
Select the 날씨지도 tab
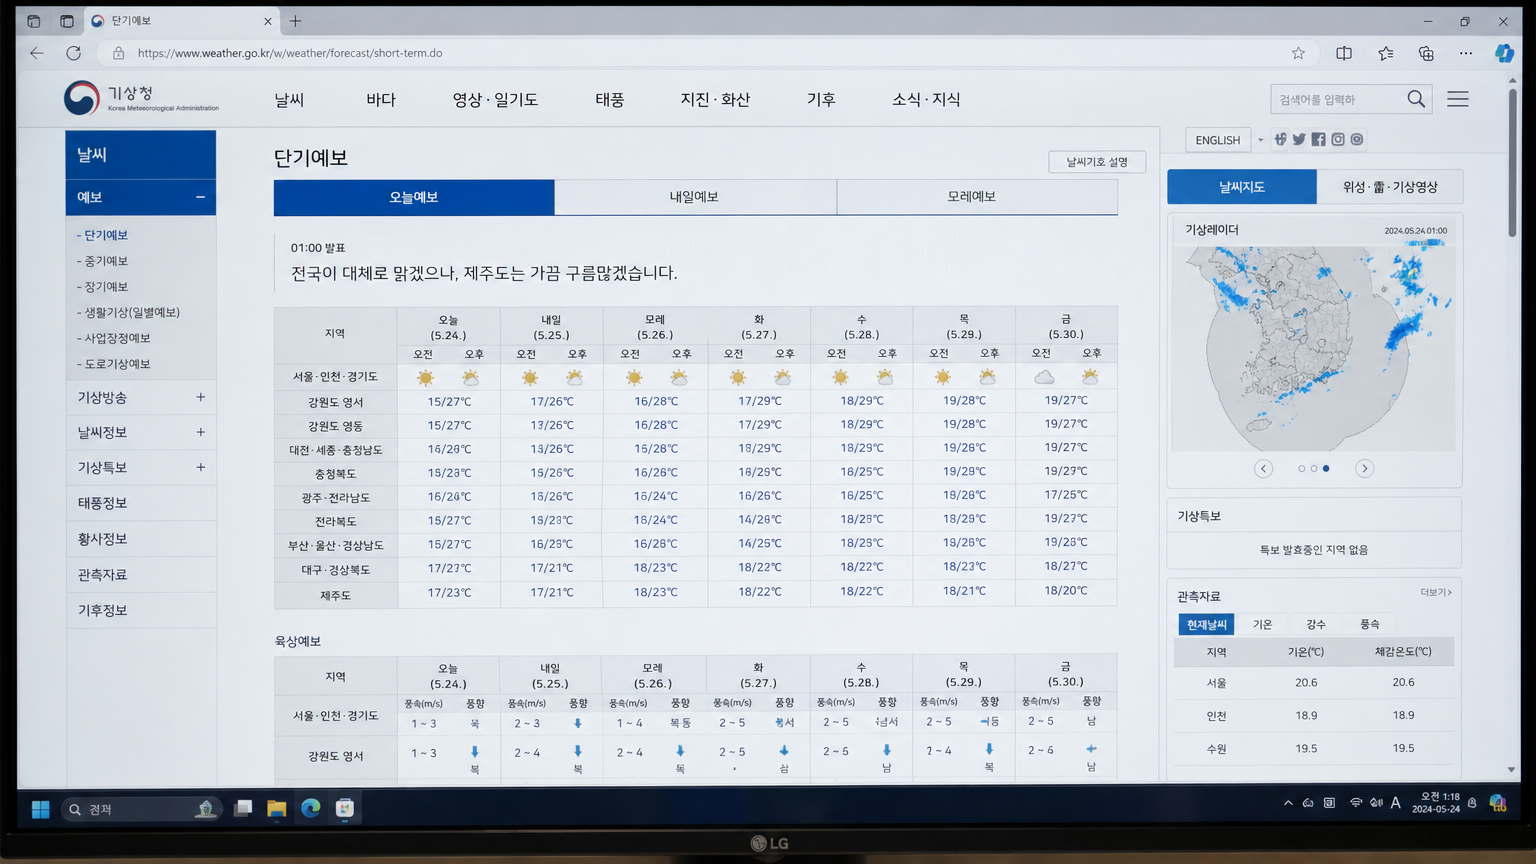pos(1242,187)
